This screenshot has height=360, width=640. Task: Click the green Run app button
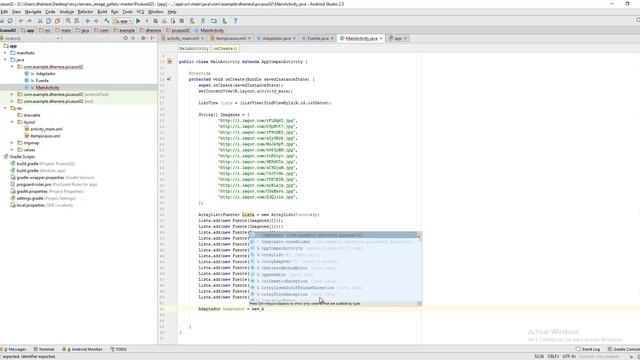point(138,21)
